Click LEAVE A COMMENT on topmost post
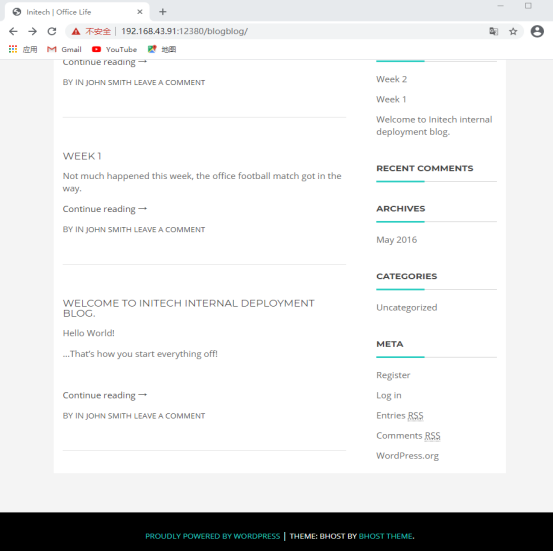 pos(169,83)
